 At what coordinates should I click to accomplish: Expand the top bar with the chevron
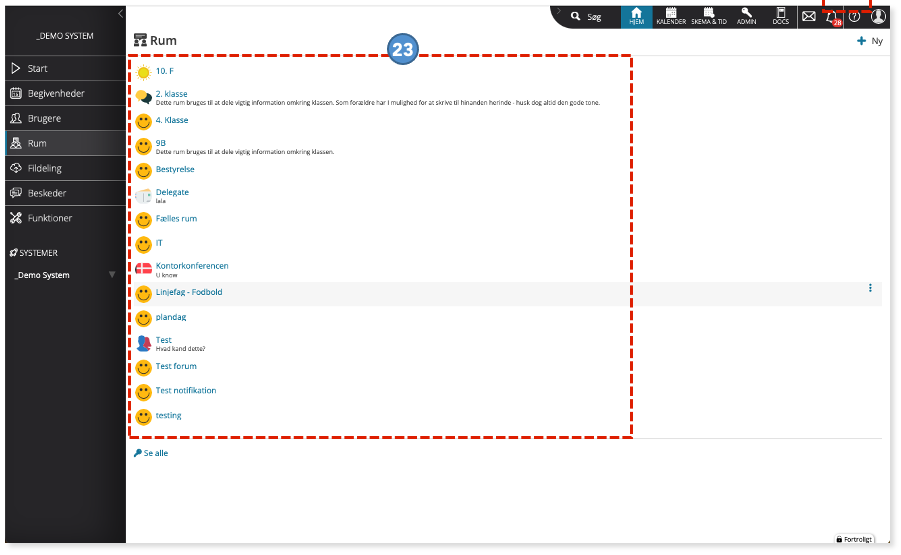(x=558, y=11)
